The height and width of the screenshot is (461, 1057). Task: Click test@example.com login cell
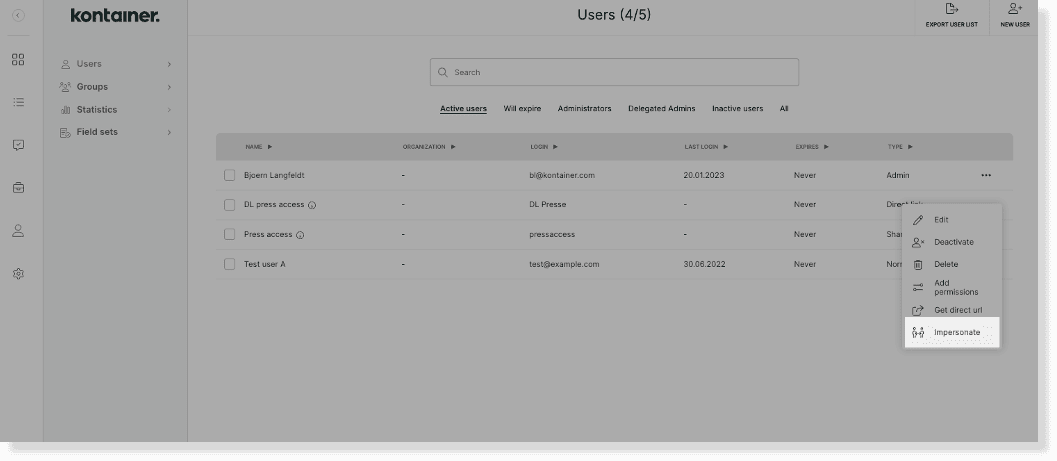(564, 264)
